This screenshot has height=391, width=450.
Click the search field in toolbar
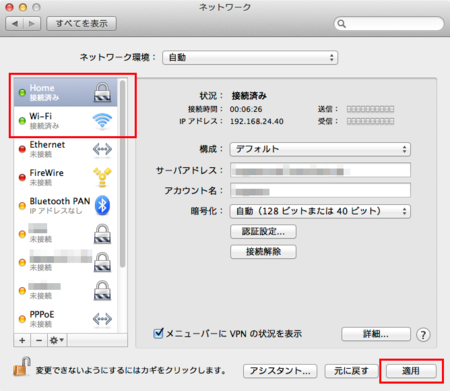click(x=389, y=24)
